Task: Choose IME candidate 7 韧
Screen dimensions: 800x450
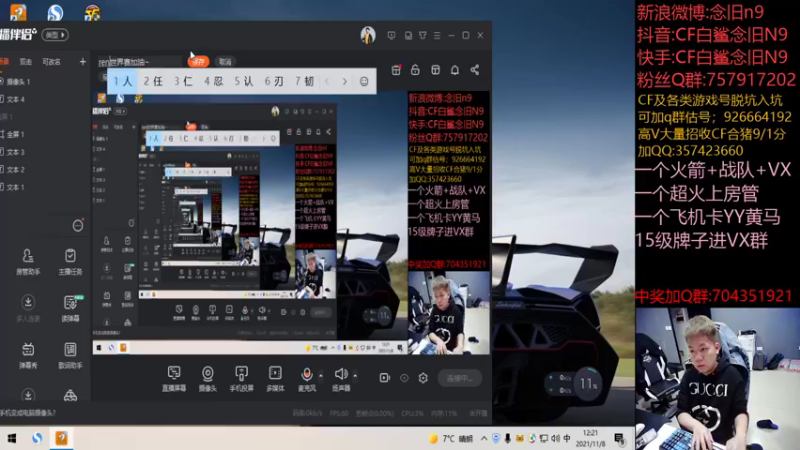Action: tap(304, 81)
